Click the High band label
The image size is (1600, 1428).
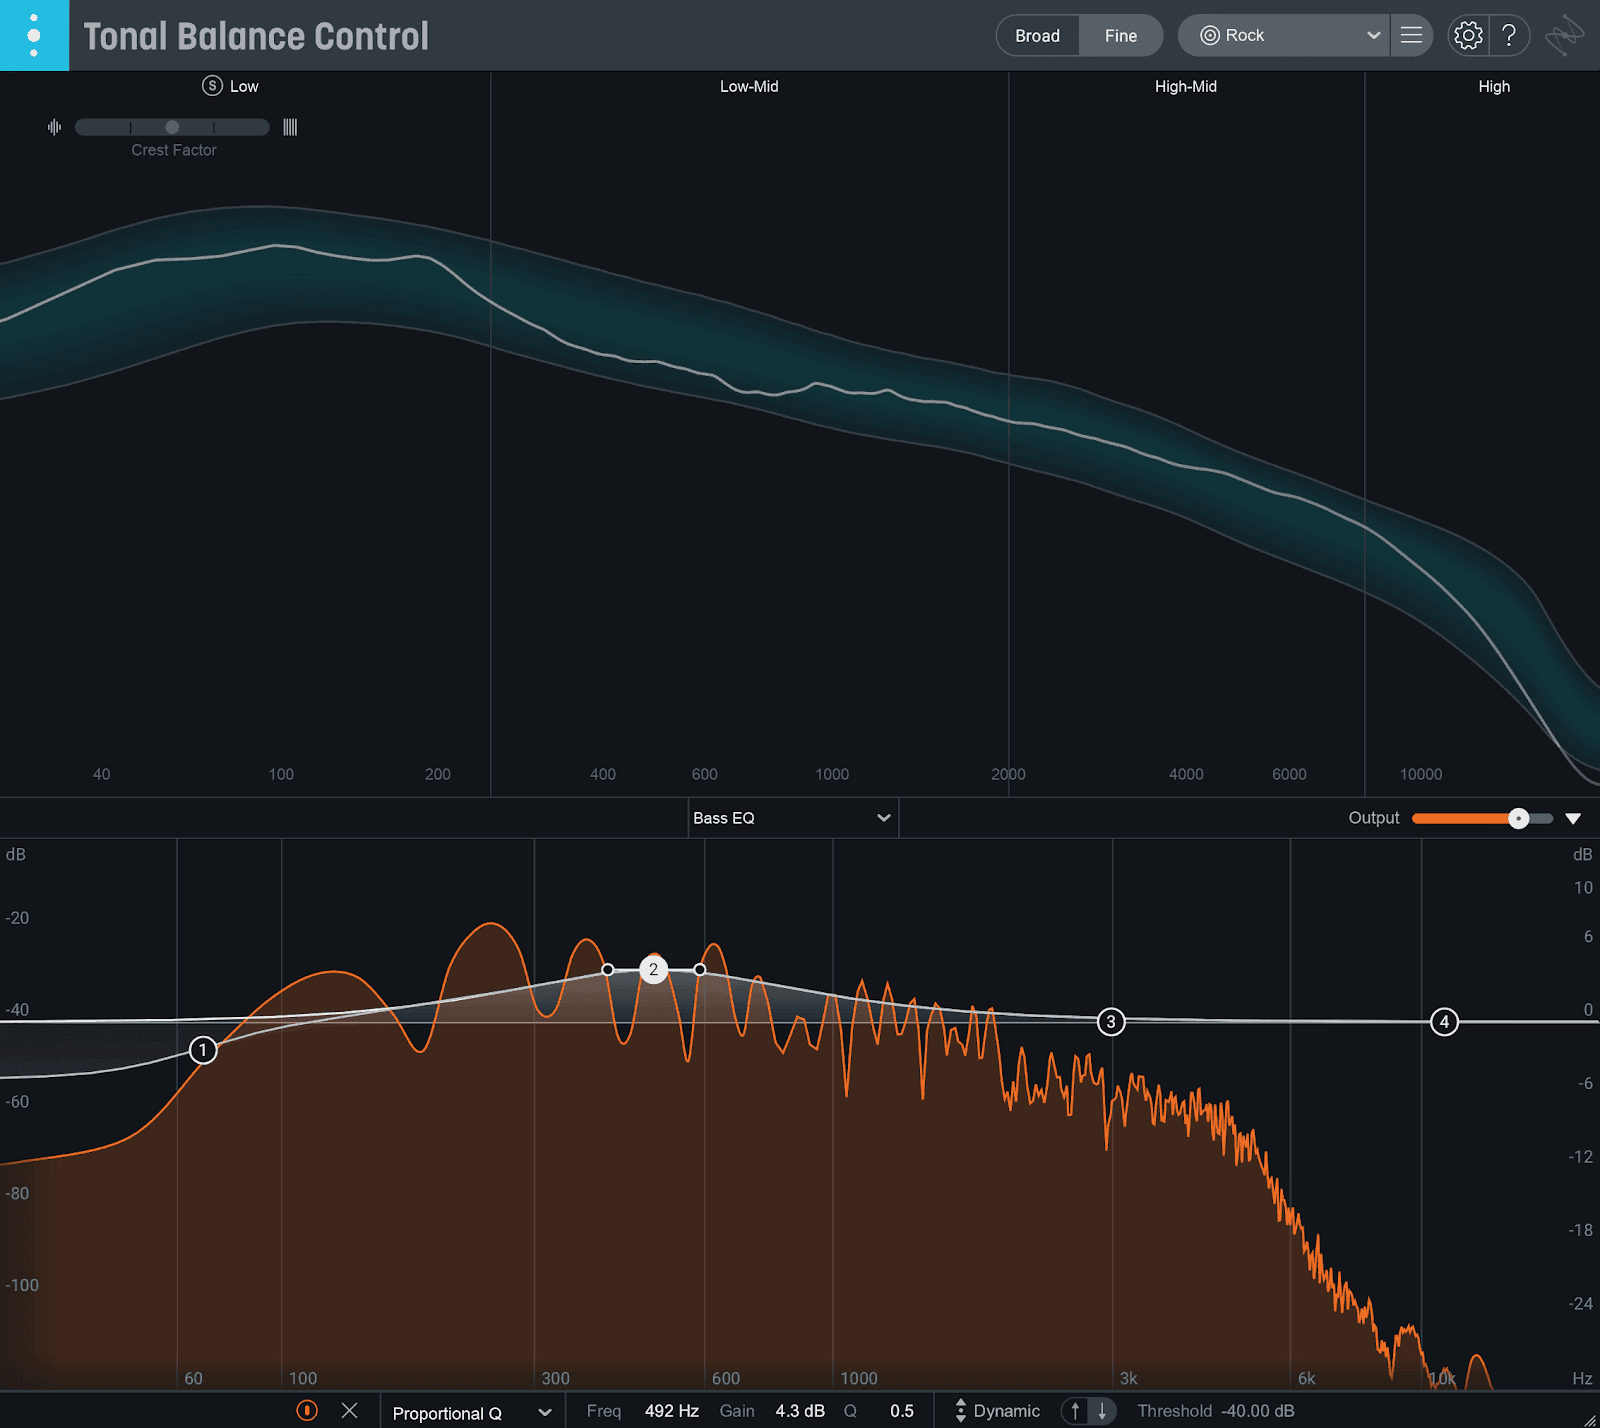click(1494, 87)
